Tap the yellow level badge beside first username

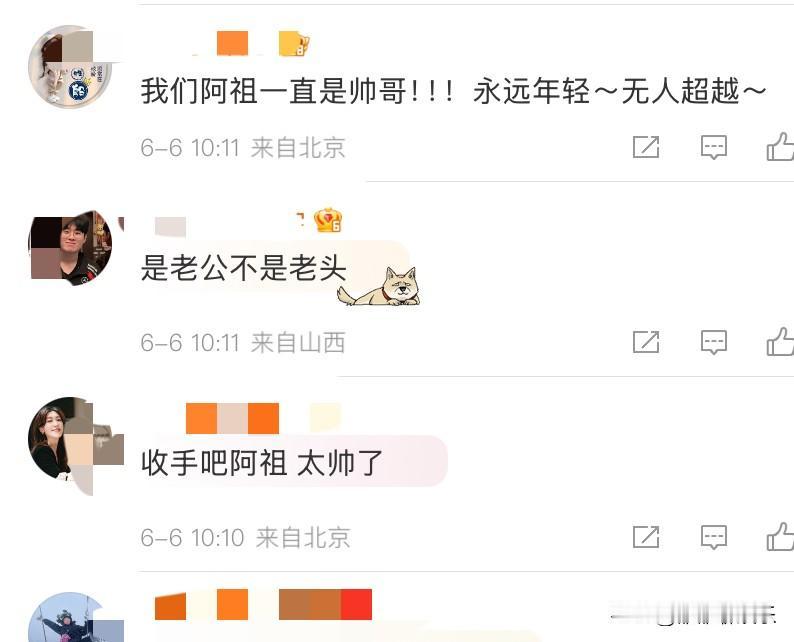click(x=294, y=44)
